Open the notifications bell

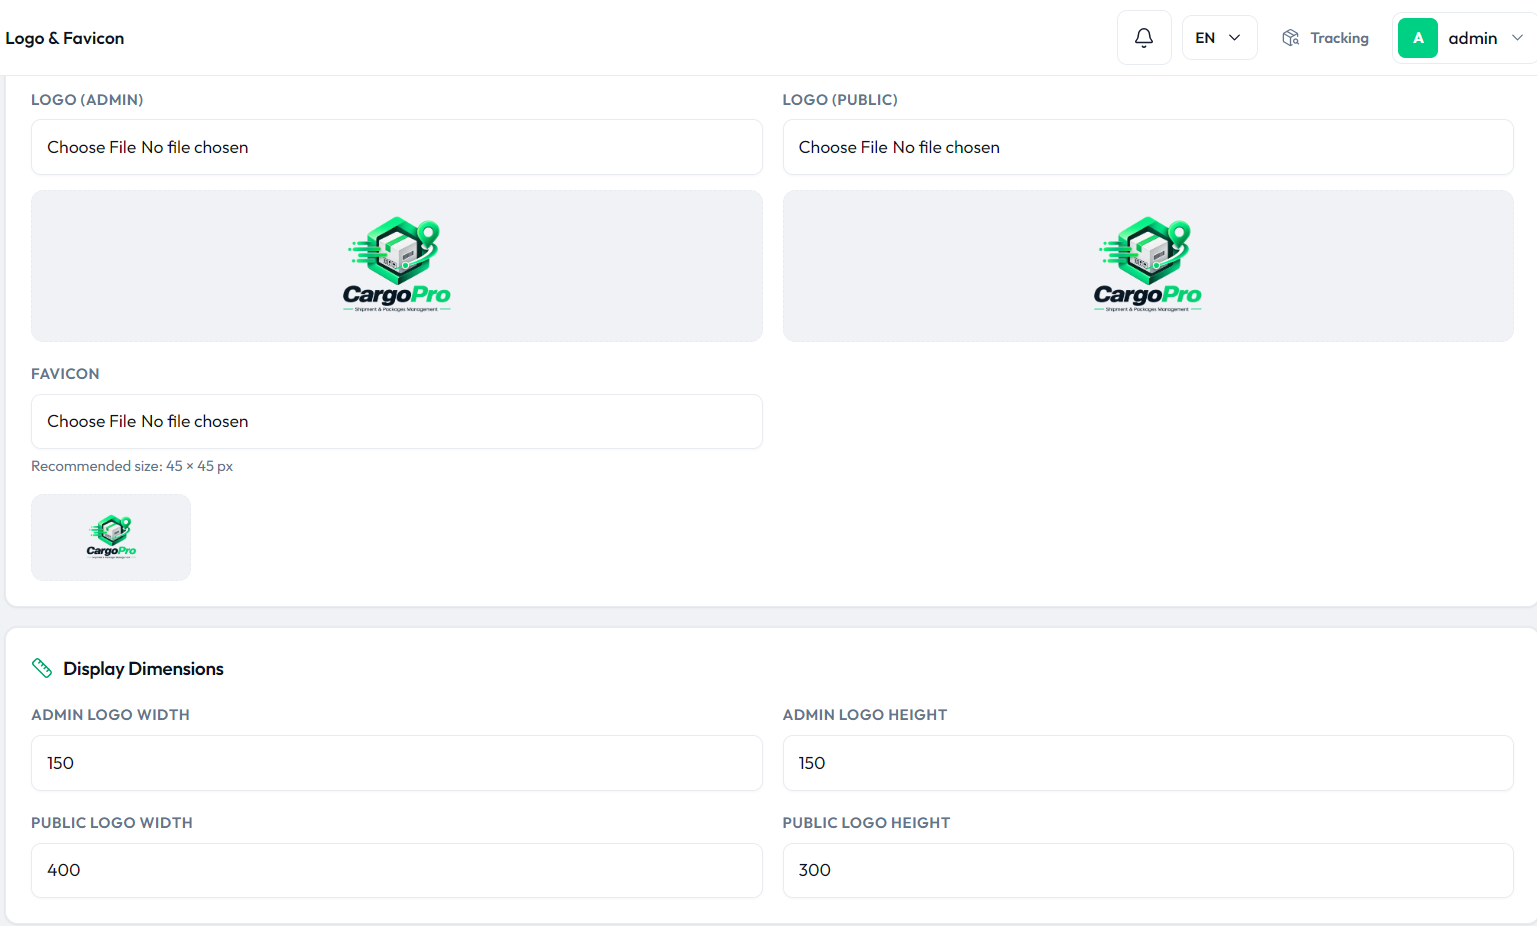(1144, 38)
